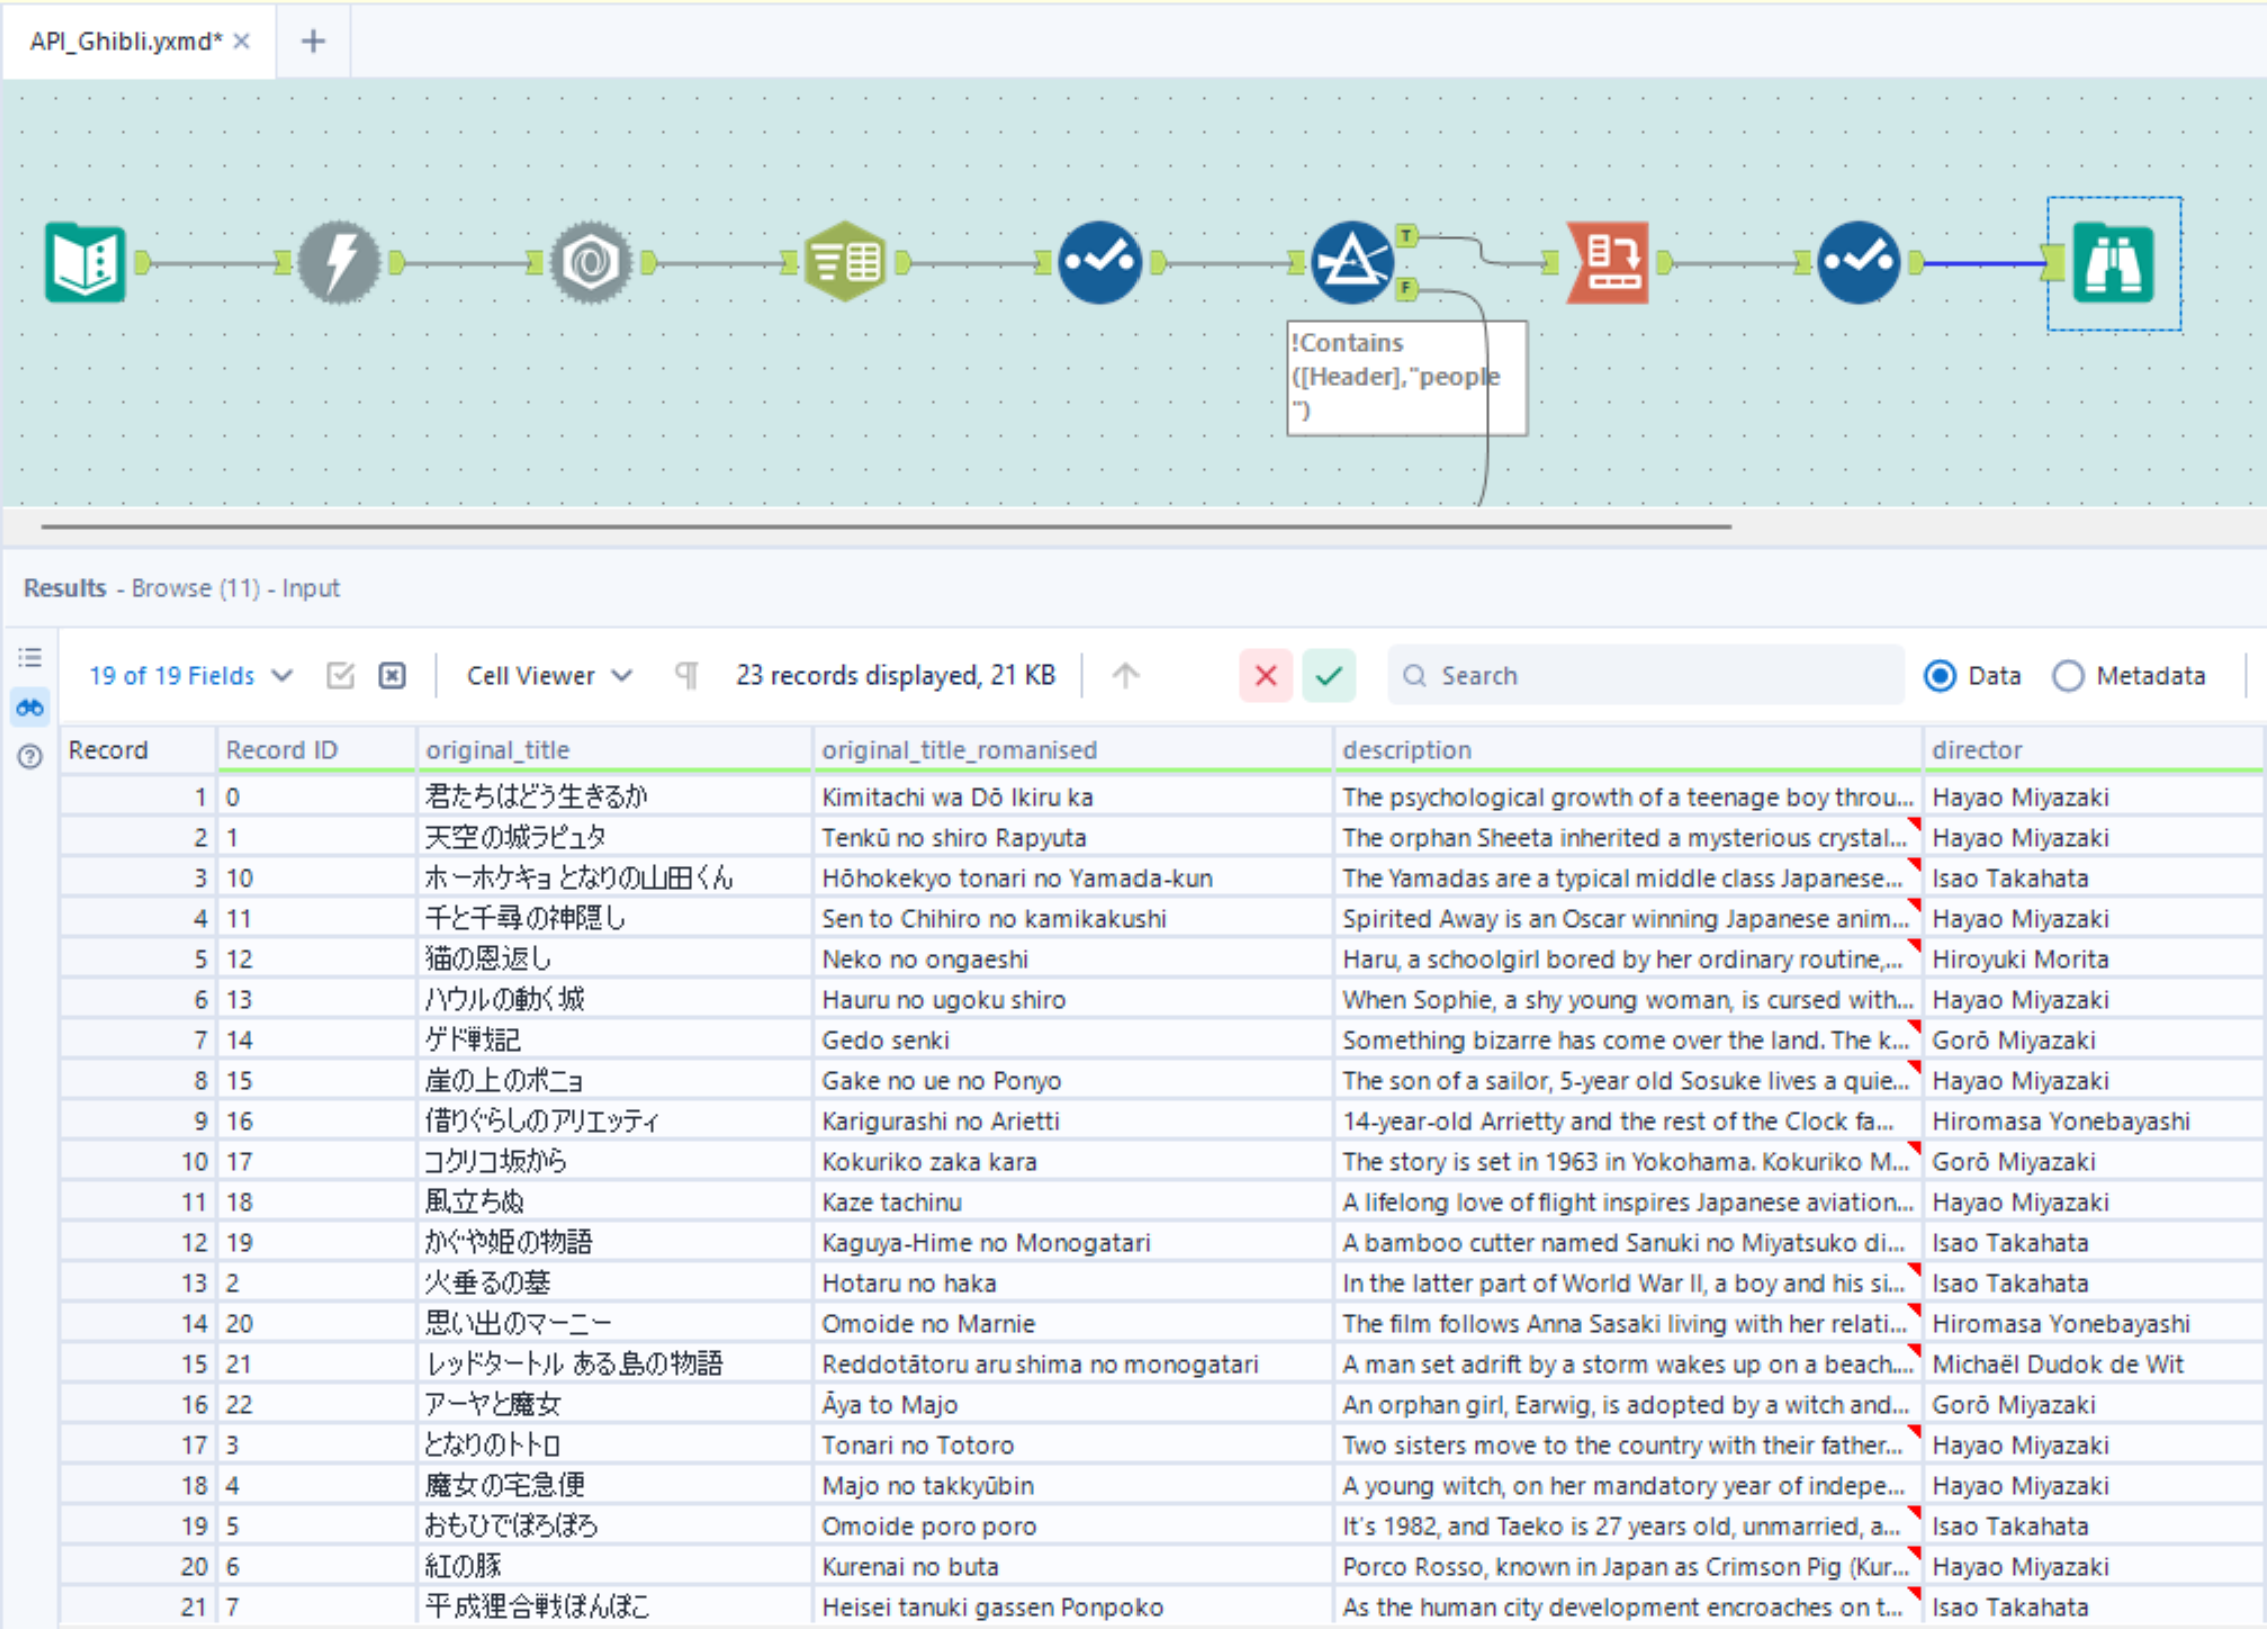The image size is (2268, 1629).
Task: Click the description column header
Action: pyautogui.click(x=1406, y=750)
